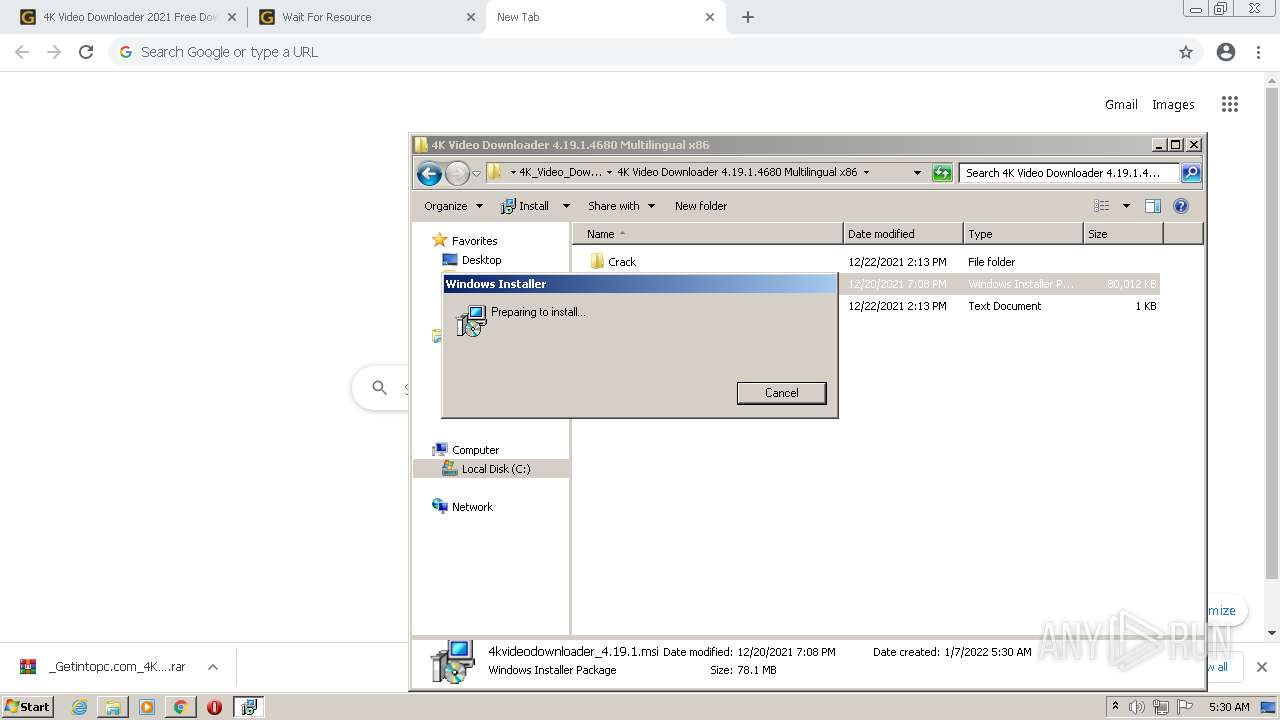Open the Share with menu
The image size is (1280, 720).
(621, 206)
